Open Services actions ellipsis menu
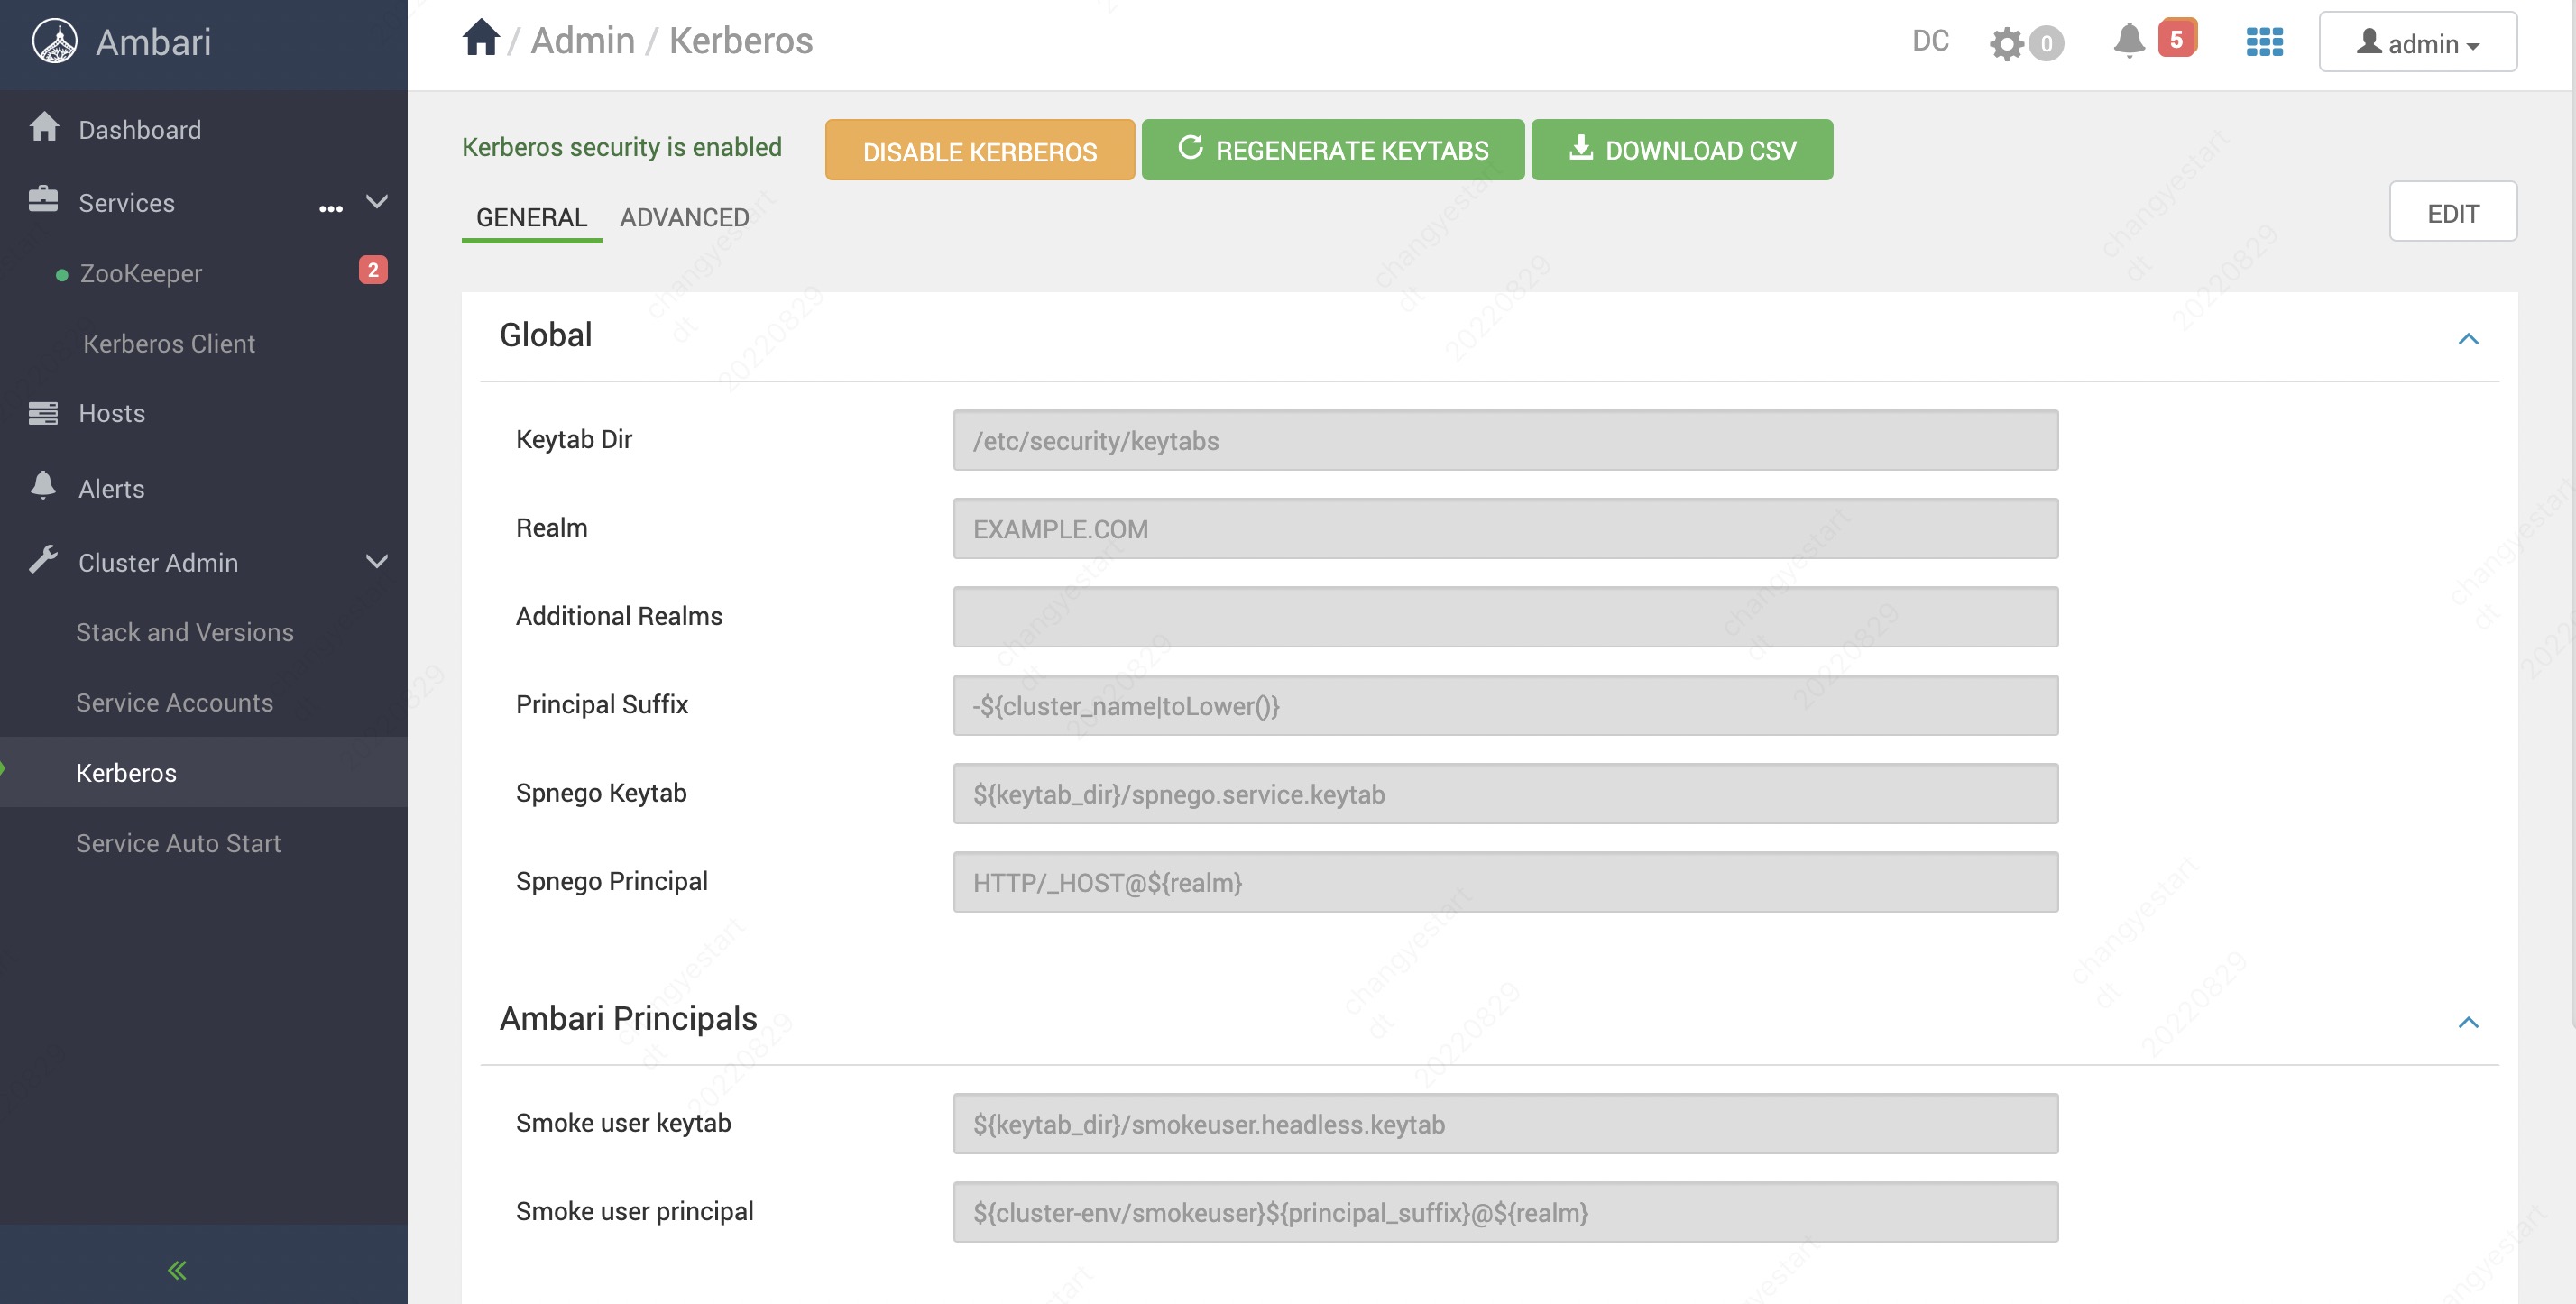The height and width of the screenshot is (1304, 2576). coord(331,208)
